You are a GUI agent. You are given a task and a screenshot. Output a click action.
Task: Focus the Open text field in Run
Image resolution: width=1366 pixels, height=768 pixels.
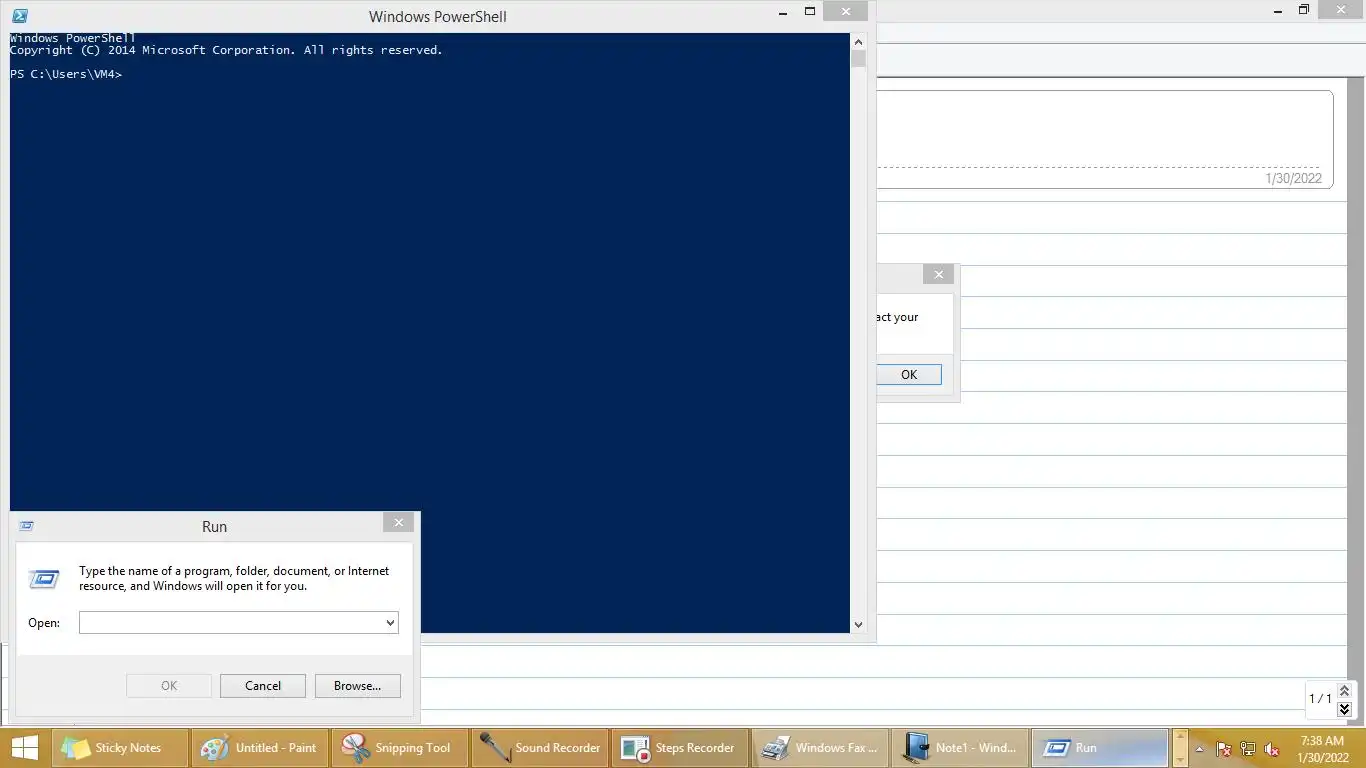pyautogui.click(x=231, y=622)
